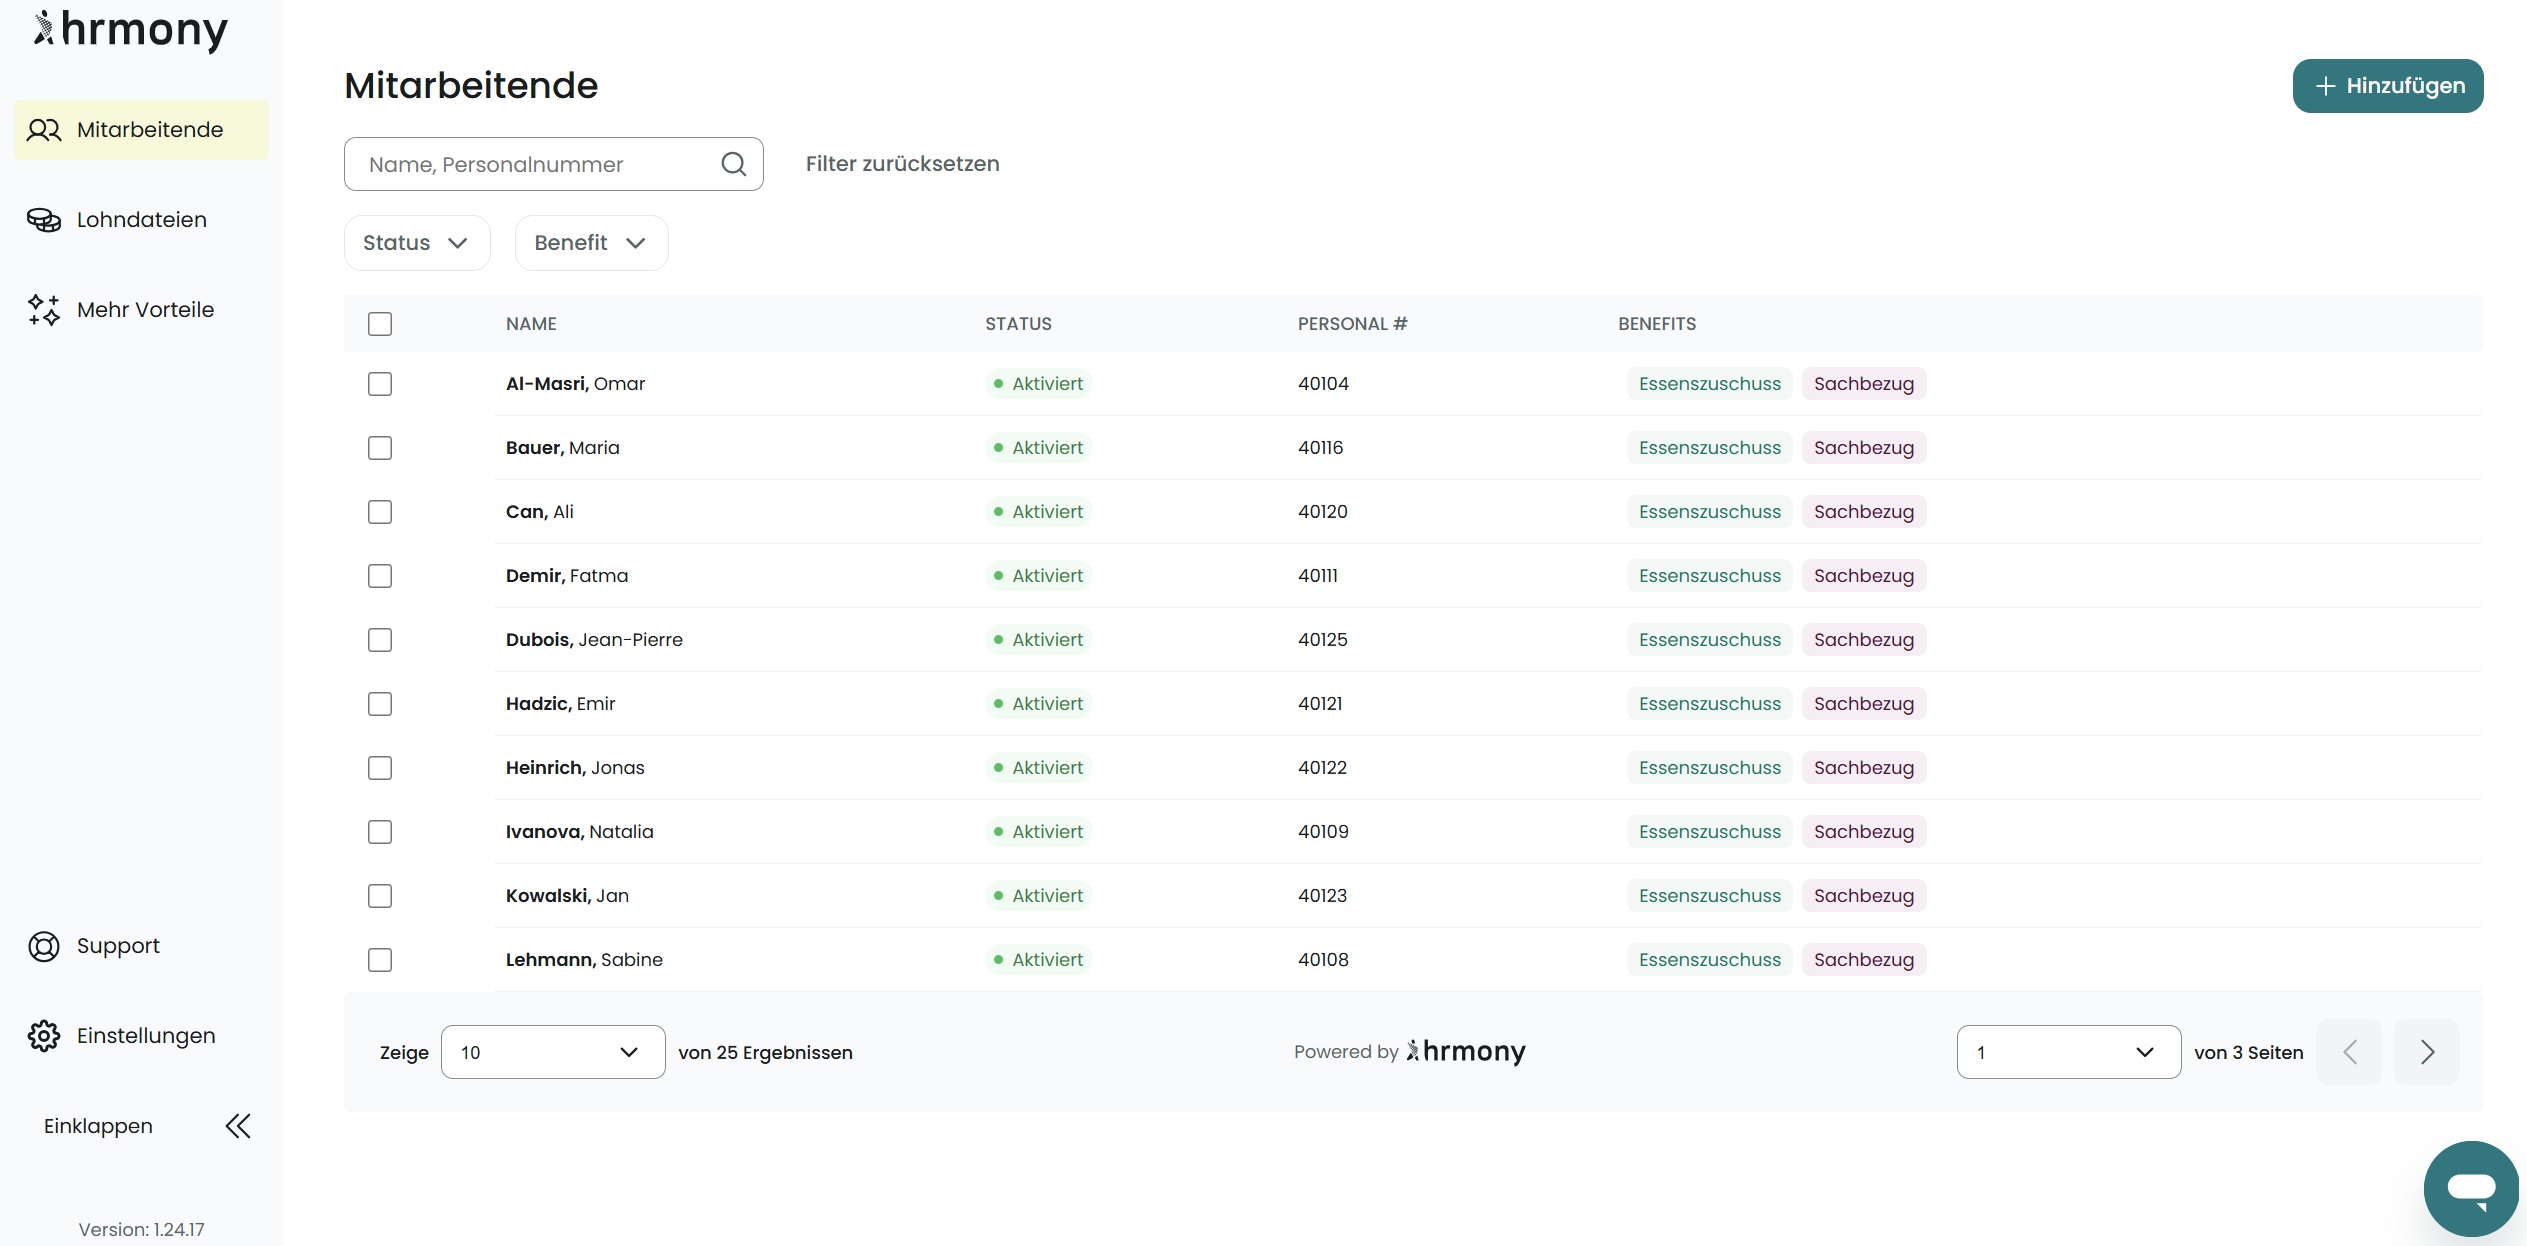This screenshot has width=2527, height=1246.
Task: Open the Benefit filter dropdown
Action: [x=590, y=243]
